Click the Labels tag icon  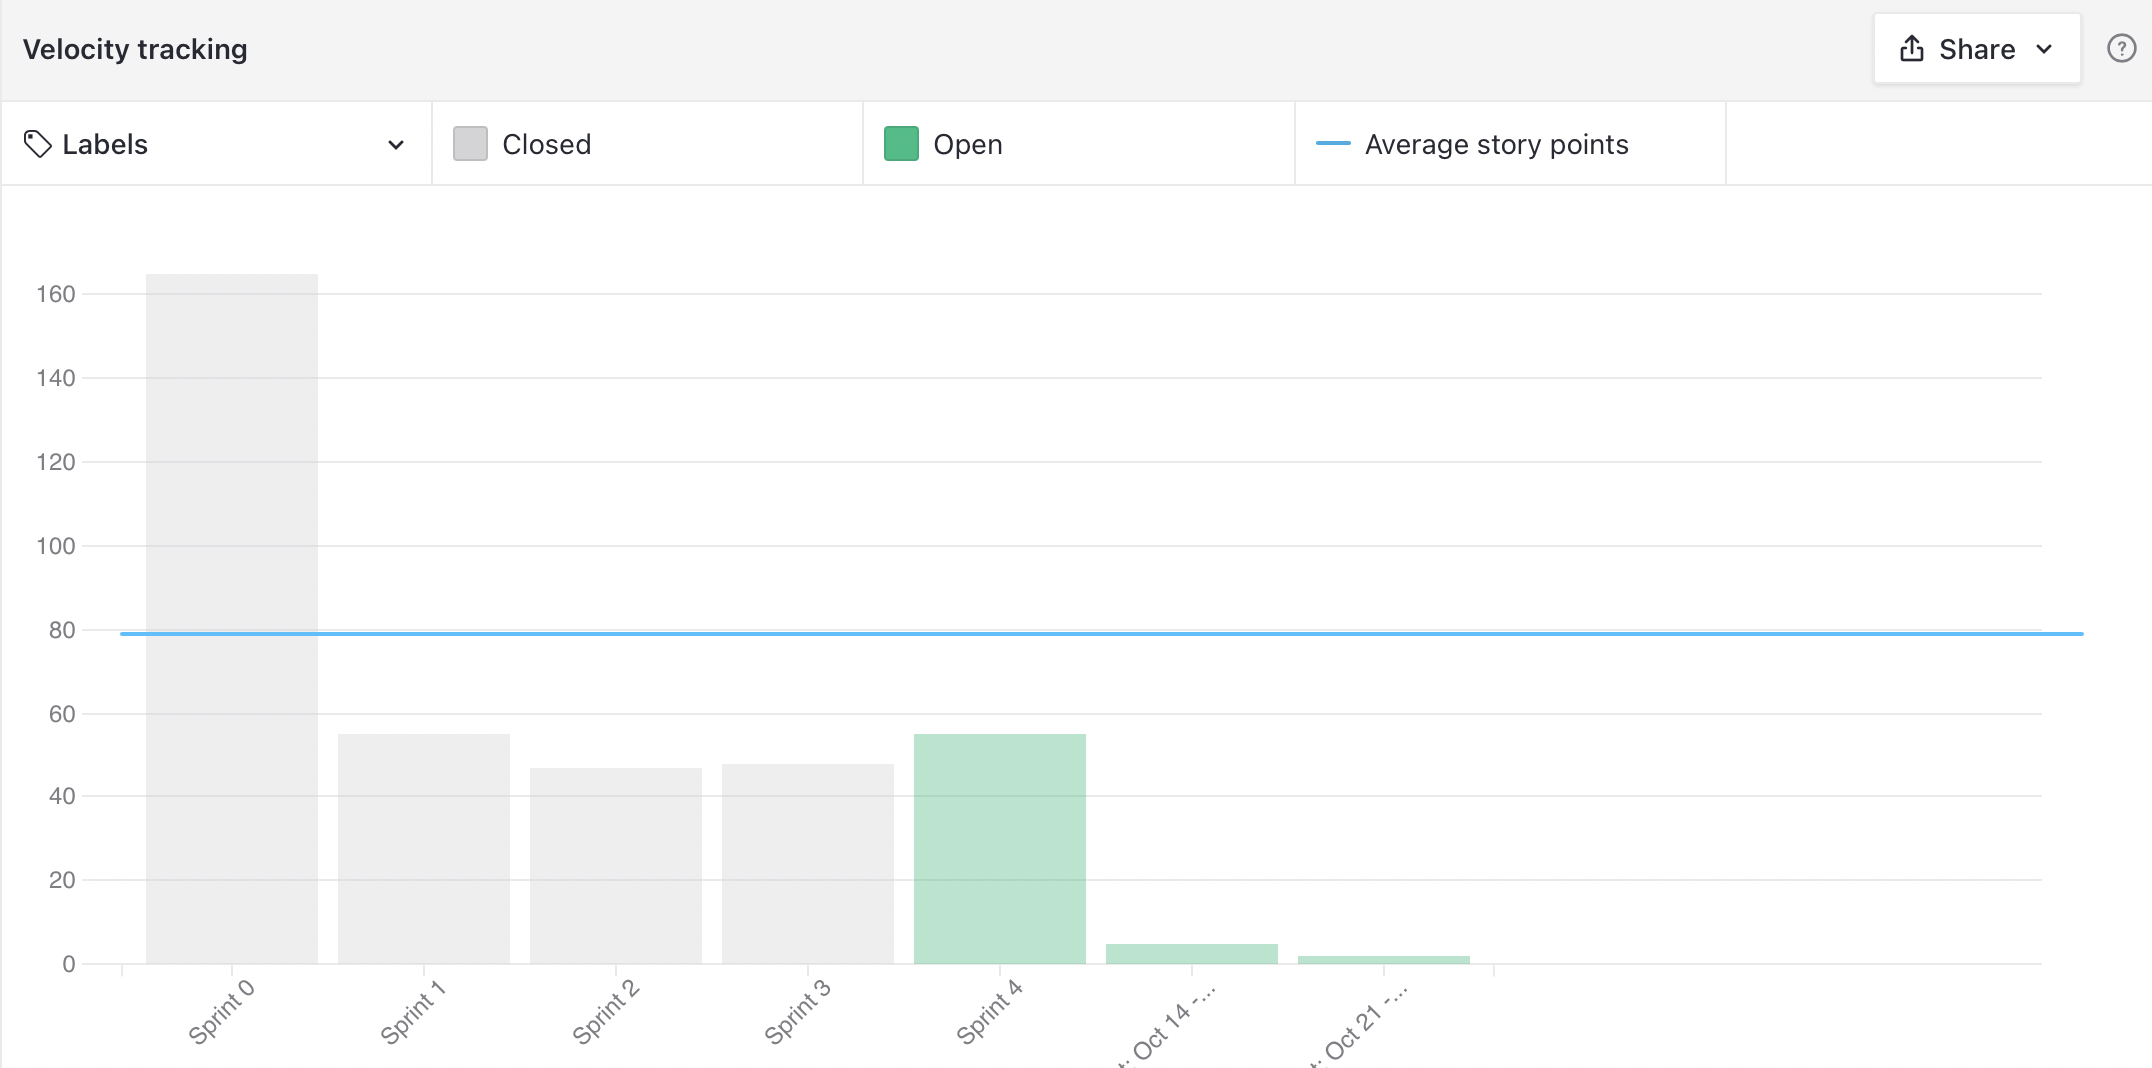[37, 144]
